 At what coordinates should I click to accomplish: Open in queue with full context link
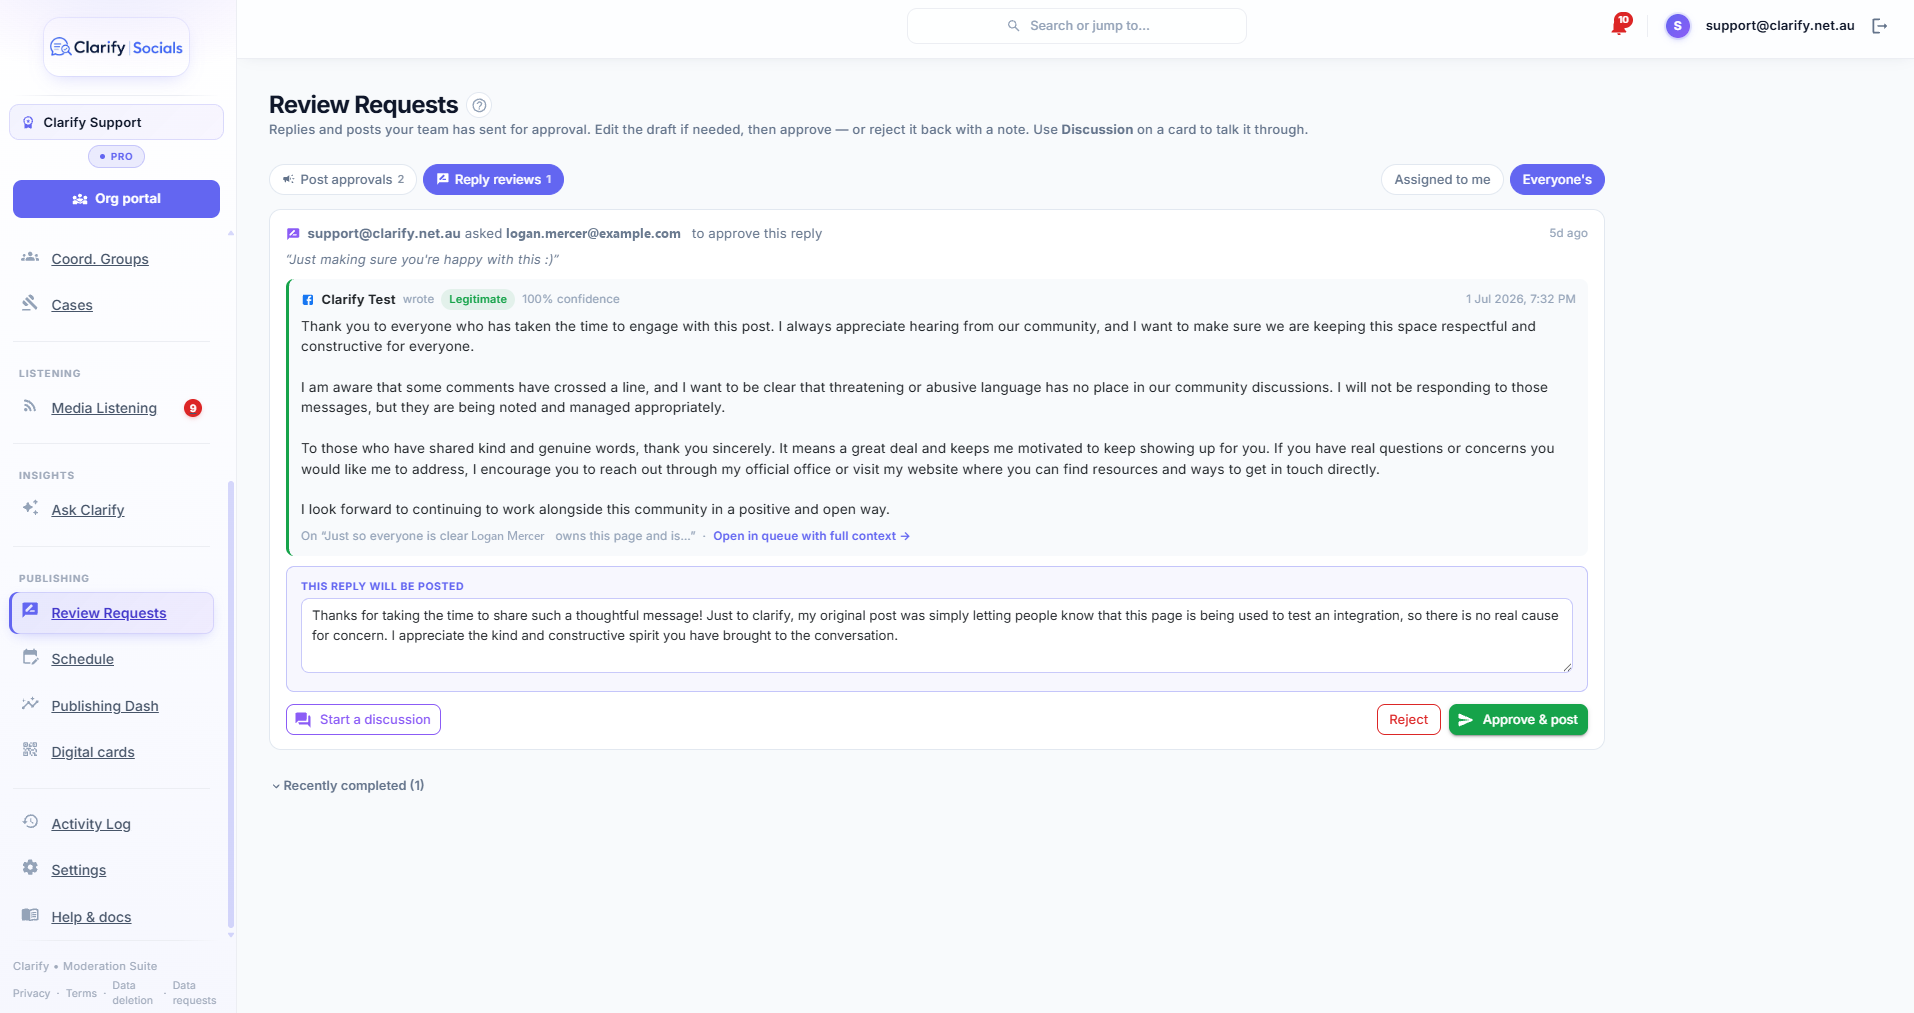tap(811, 536)
